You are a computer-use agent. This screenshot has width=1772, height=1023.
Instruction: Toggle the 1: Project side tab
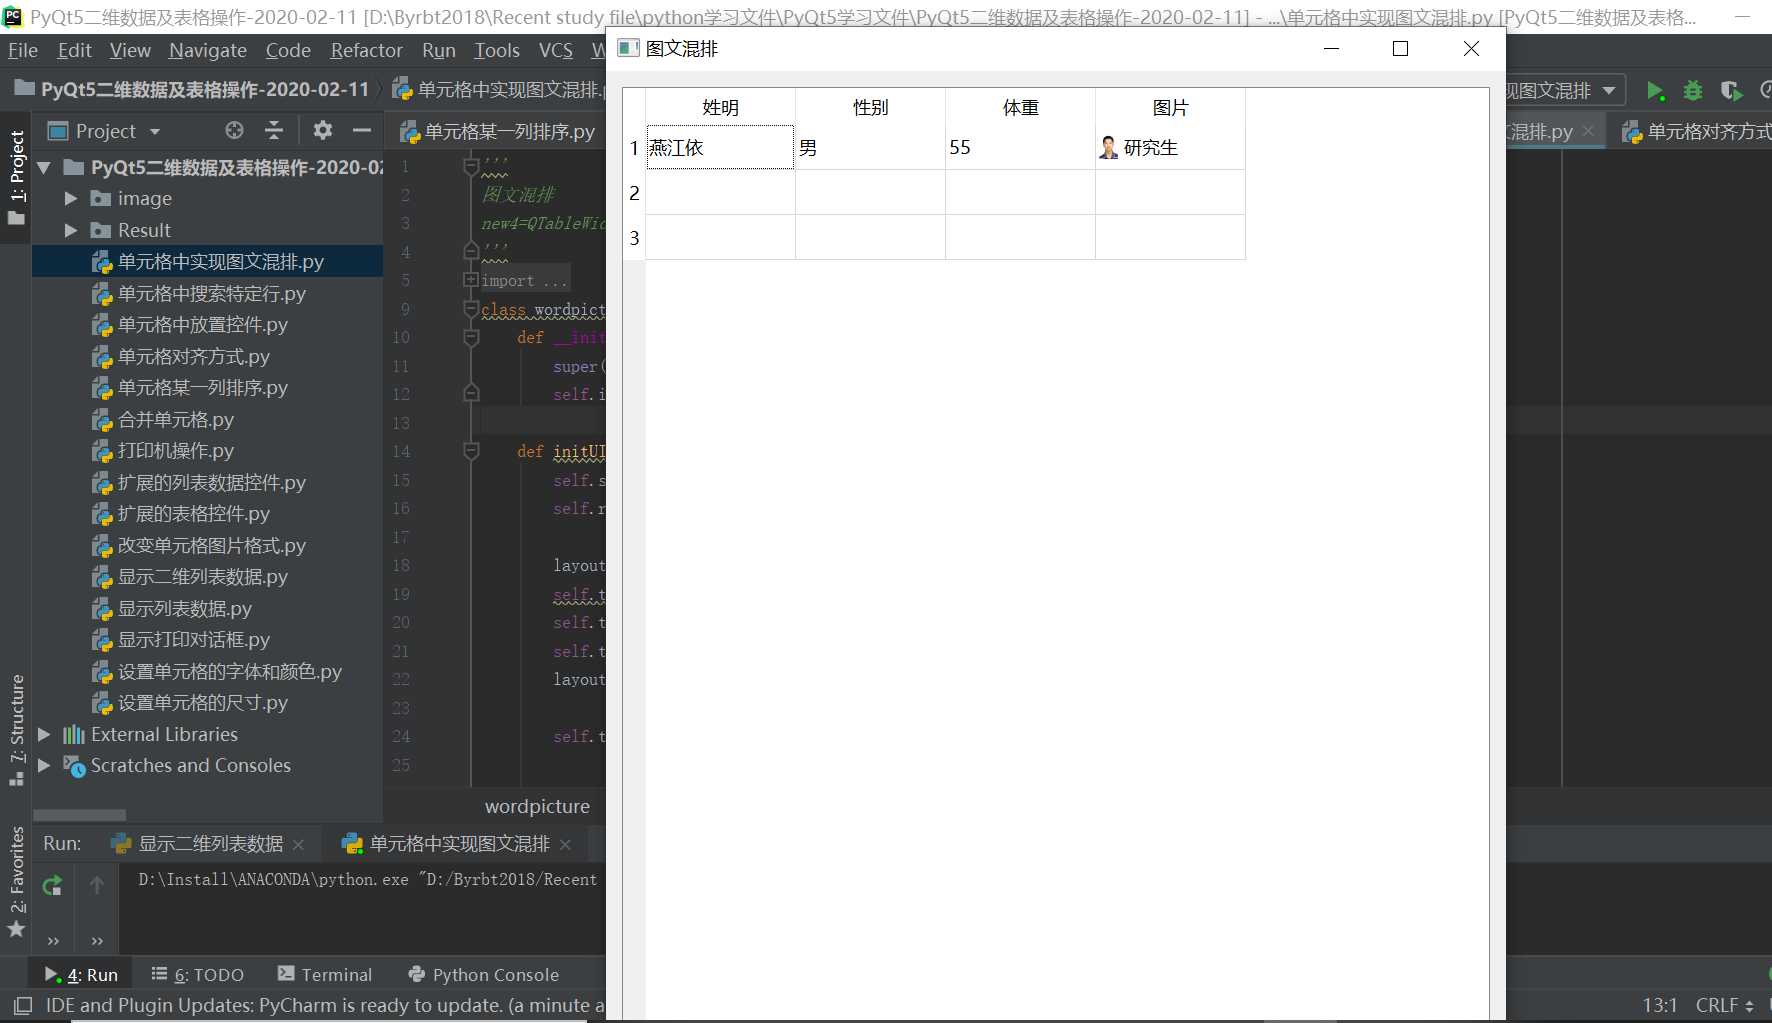click(x=16, y=176)
